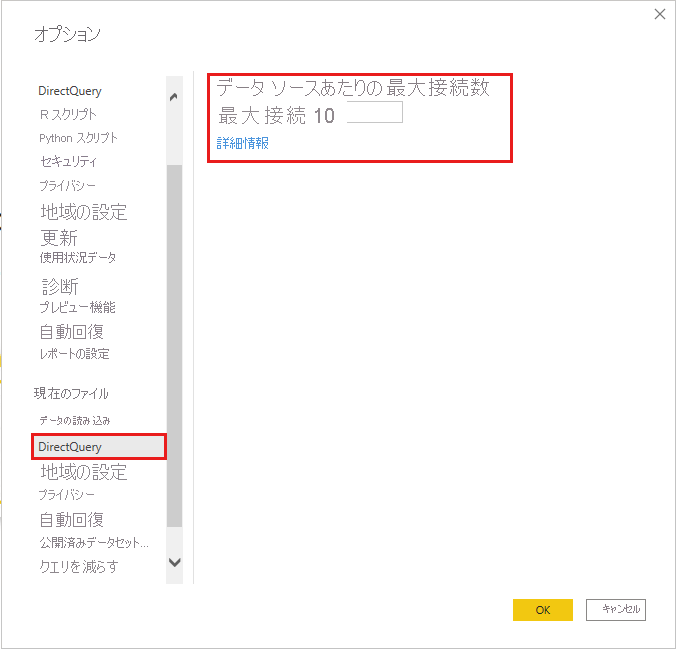Select DirectQuery under global settings
The image size is (676, 649).
pos(70,91)
